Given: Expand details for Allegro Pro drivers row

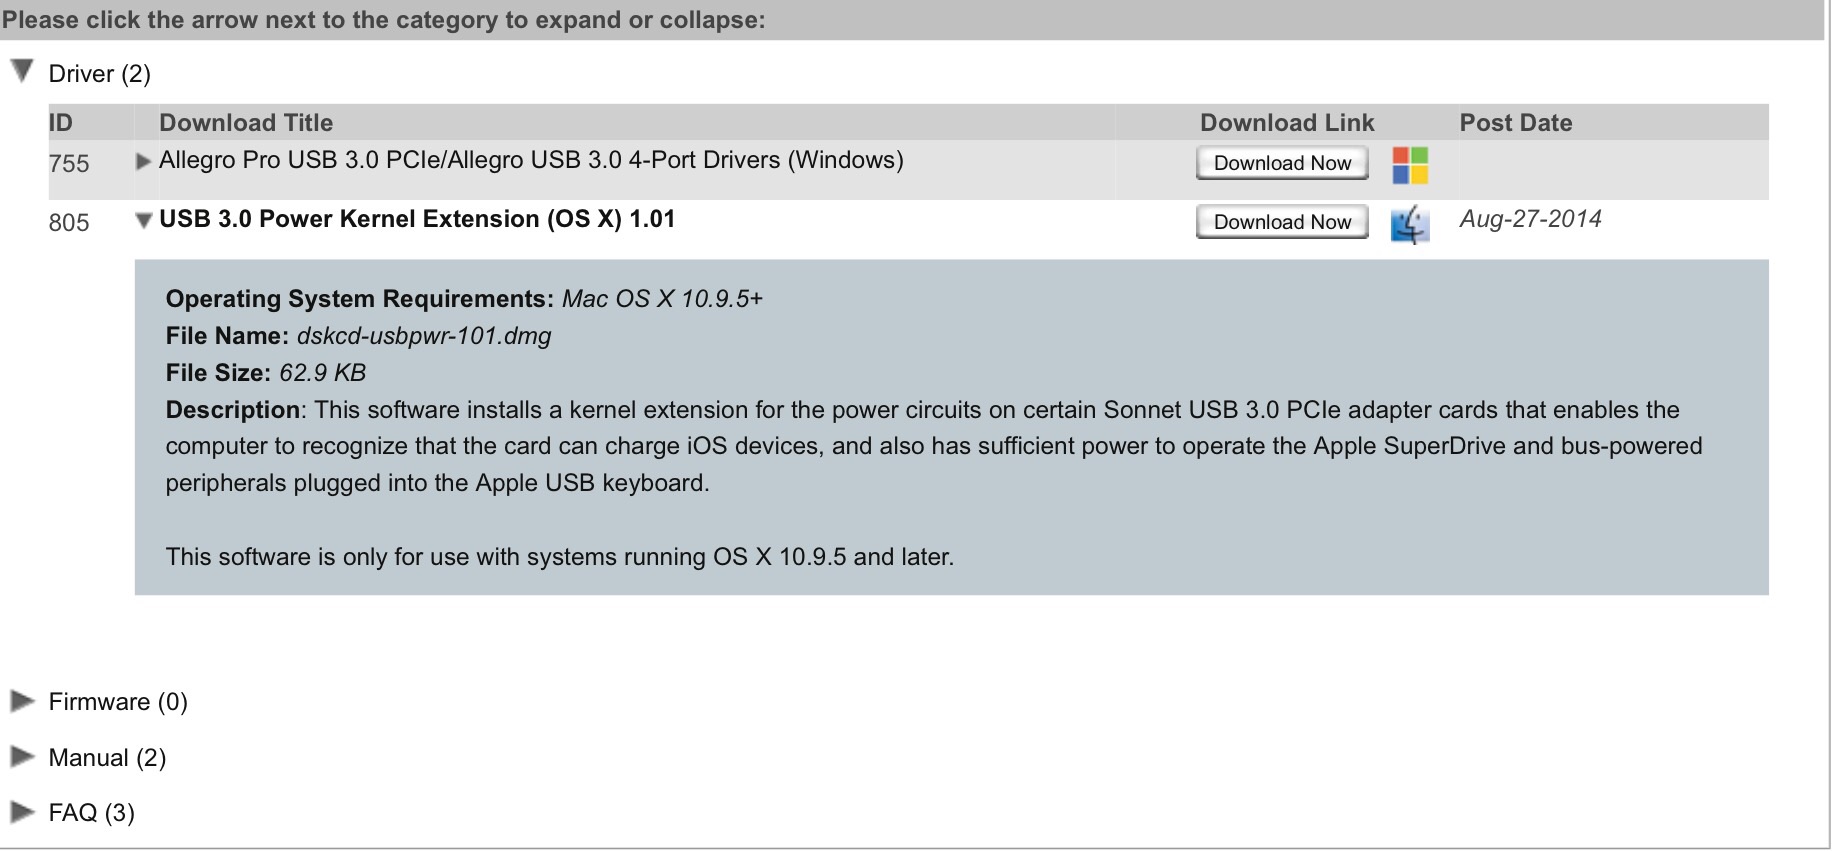Looking at the screenshot, I should click(x=143, y=161).
